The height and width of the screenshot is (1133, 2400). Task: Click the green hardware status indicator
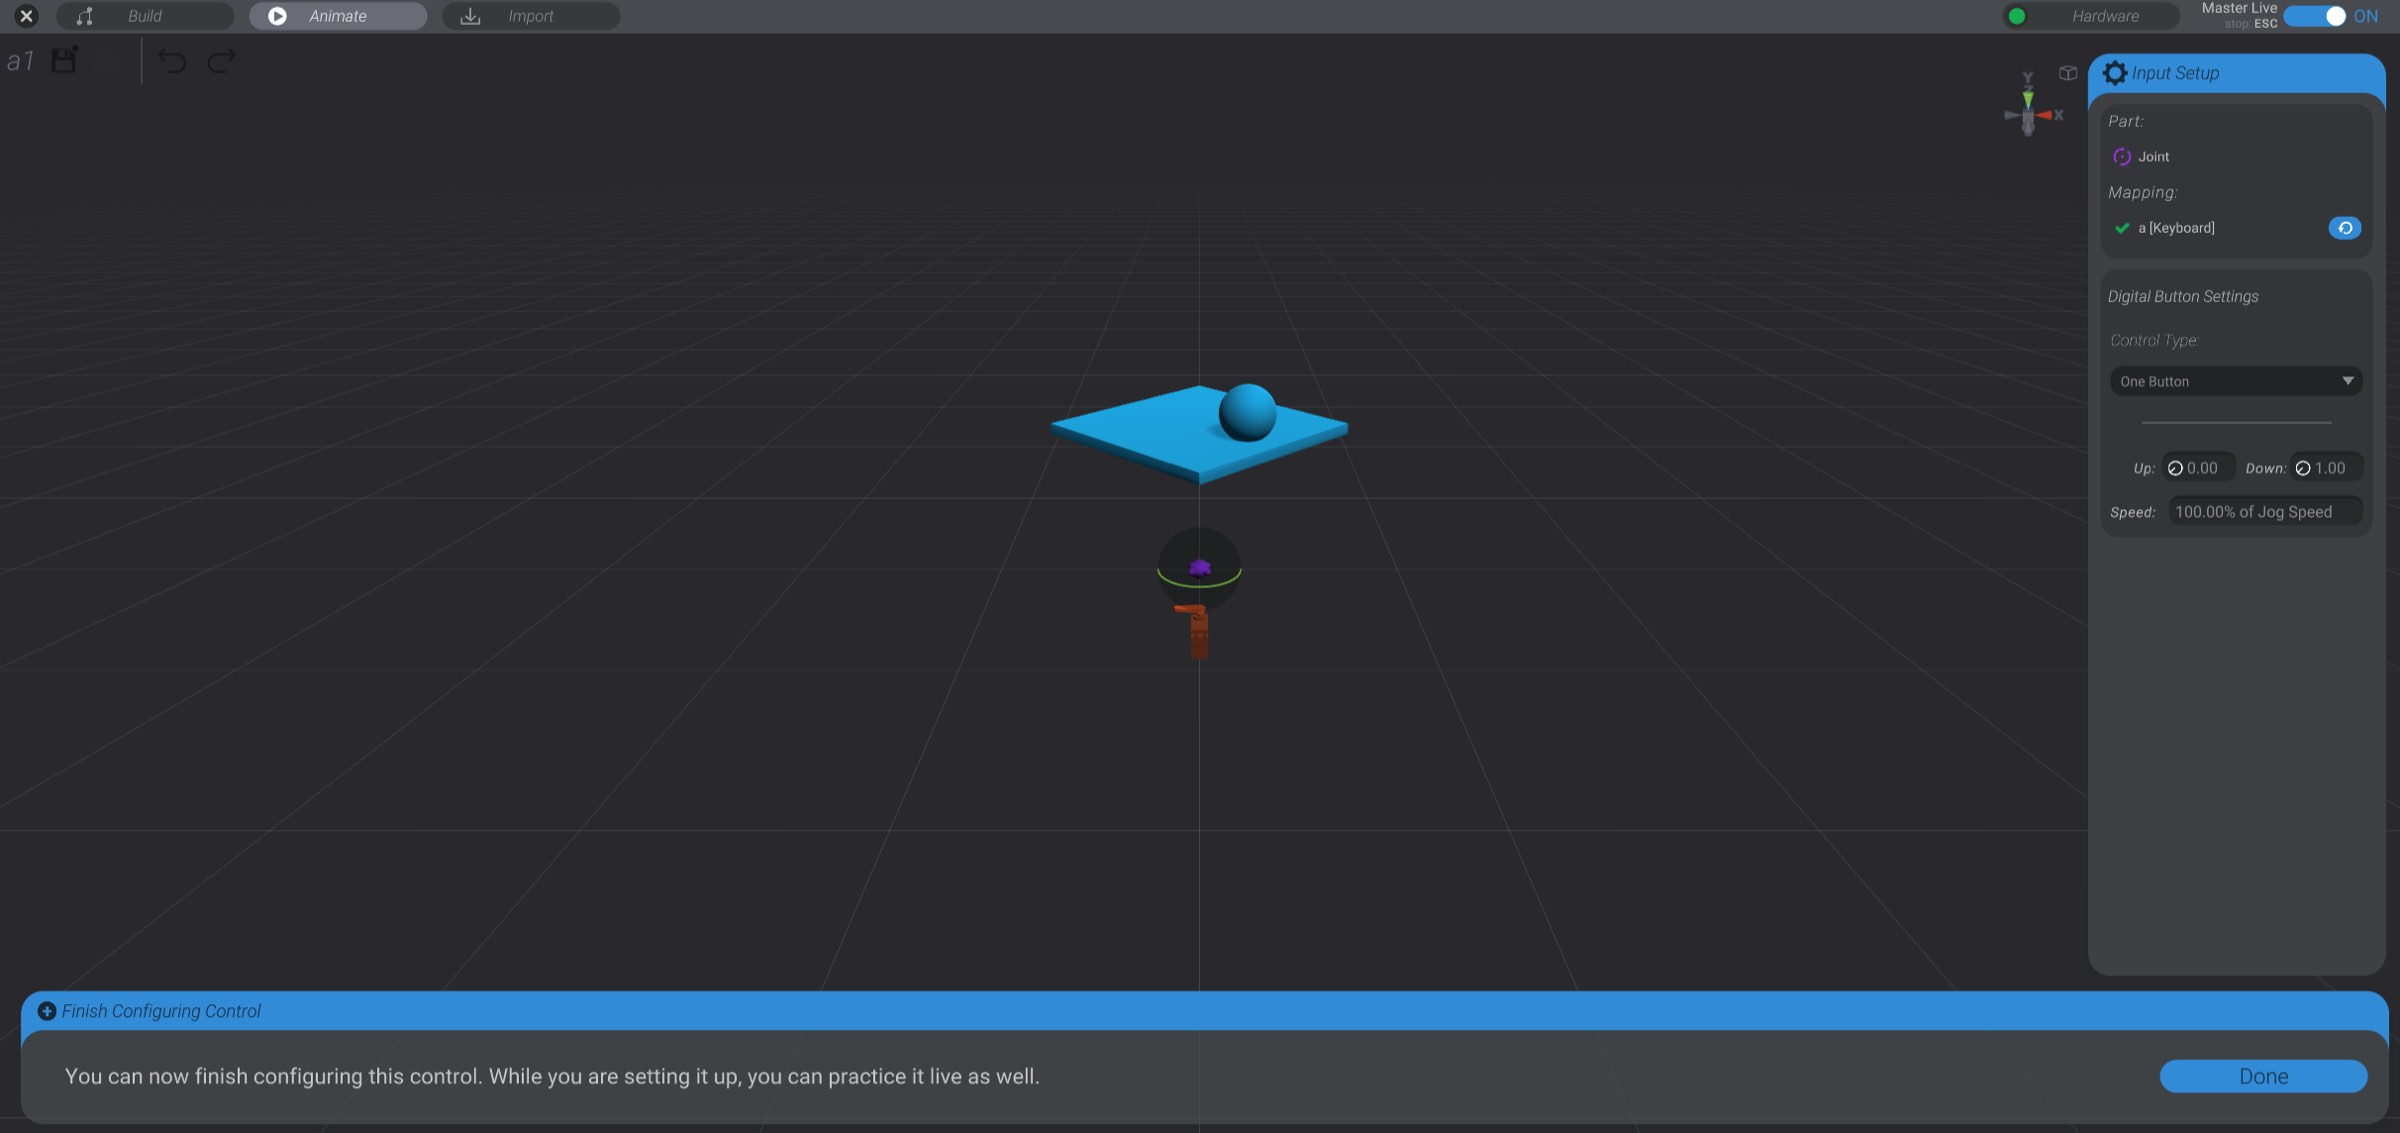2017,16
